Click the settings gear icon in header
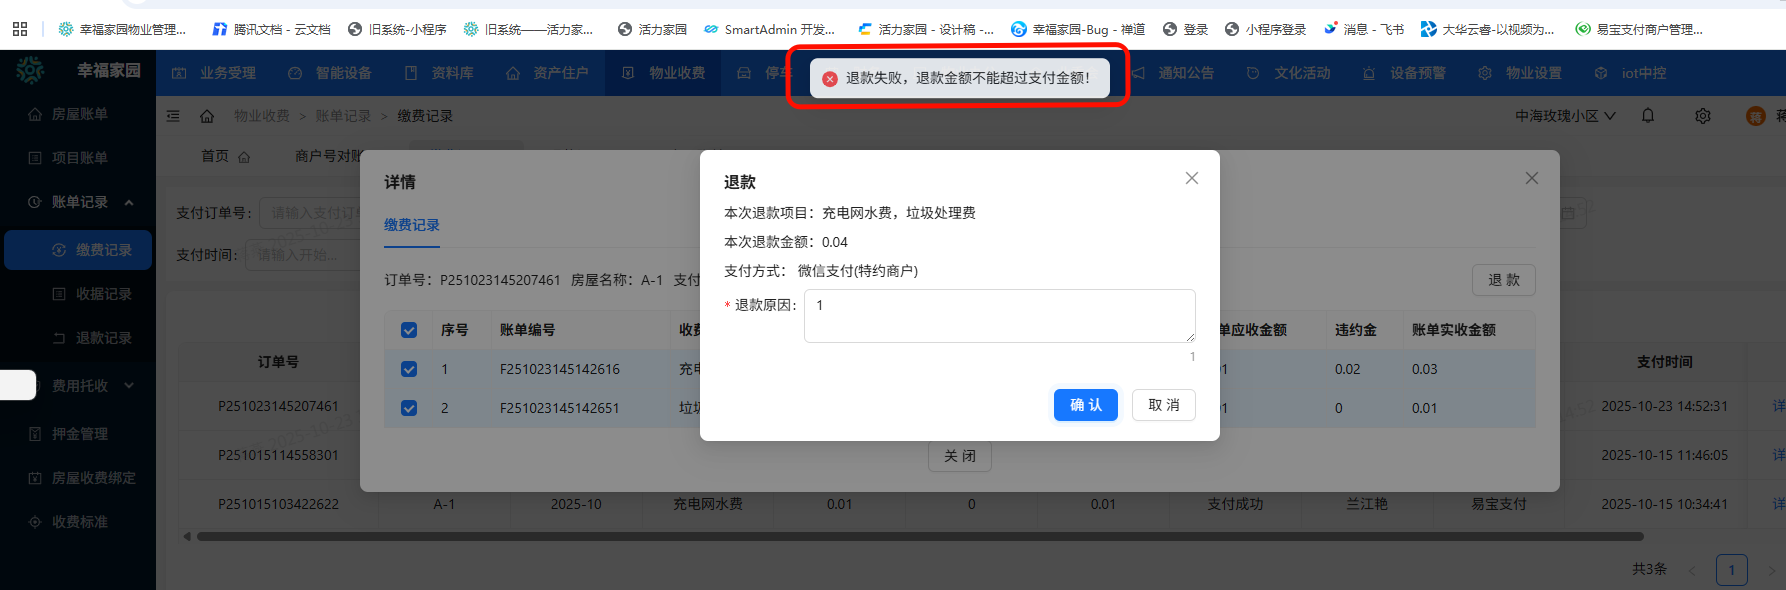The height and width of the screenshot is (590, 1786). coord(1703,116)
